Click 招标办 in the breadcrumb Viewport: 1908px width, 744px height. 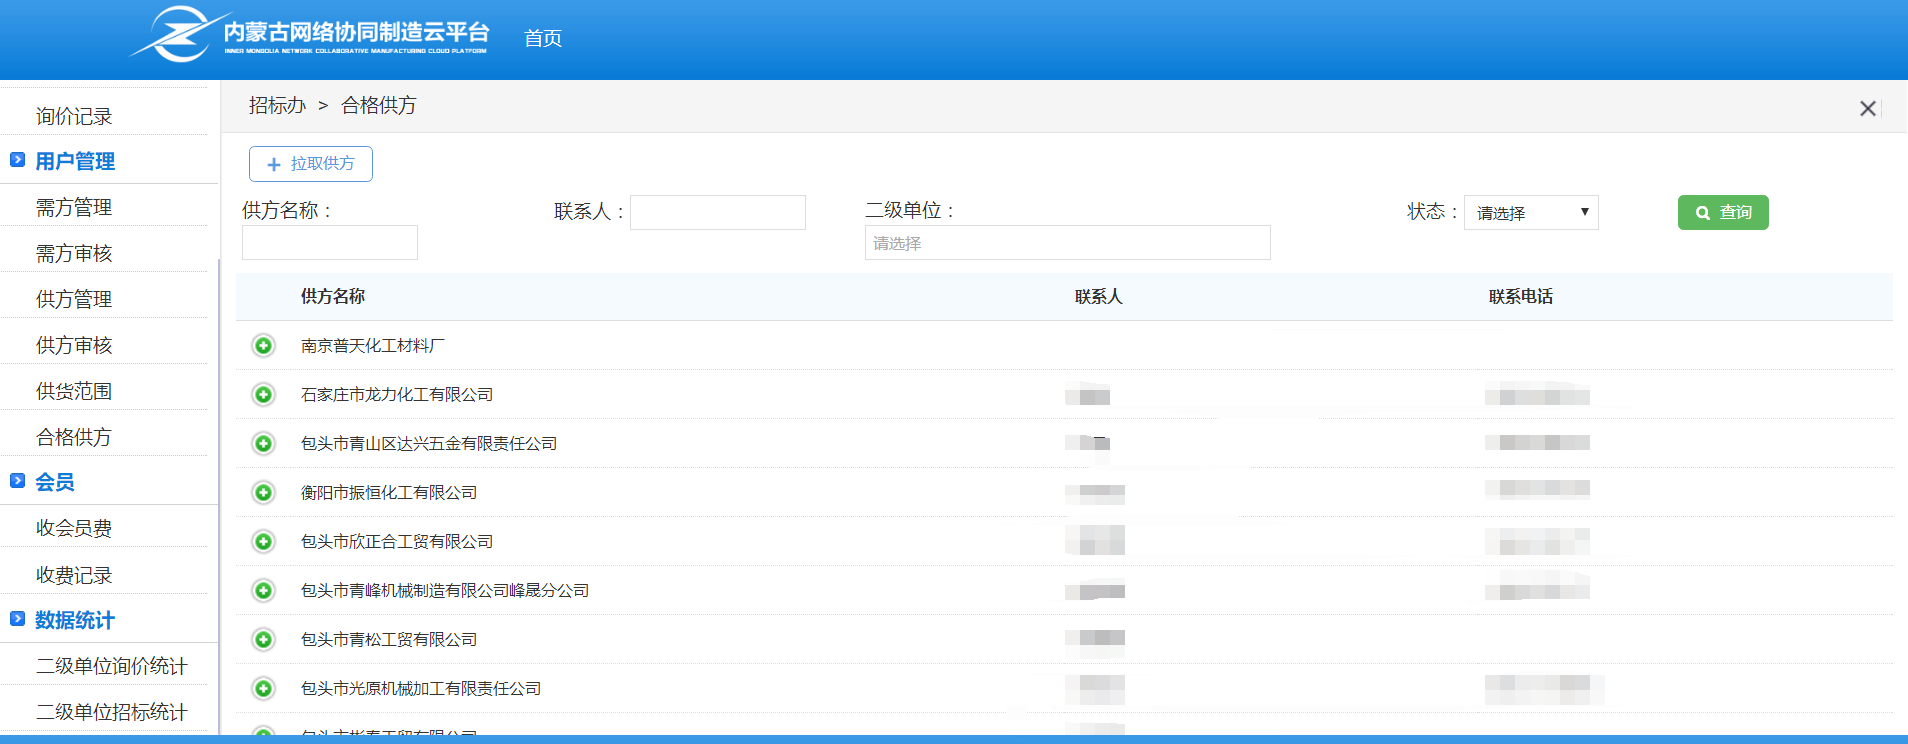(x=277, y=105)
